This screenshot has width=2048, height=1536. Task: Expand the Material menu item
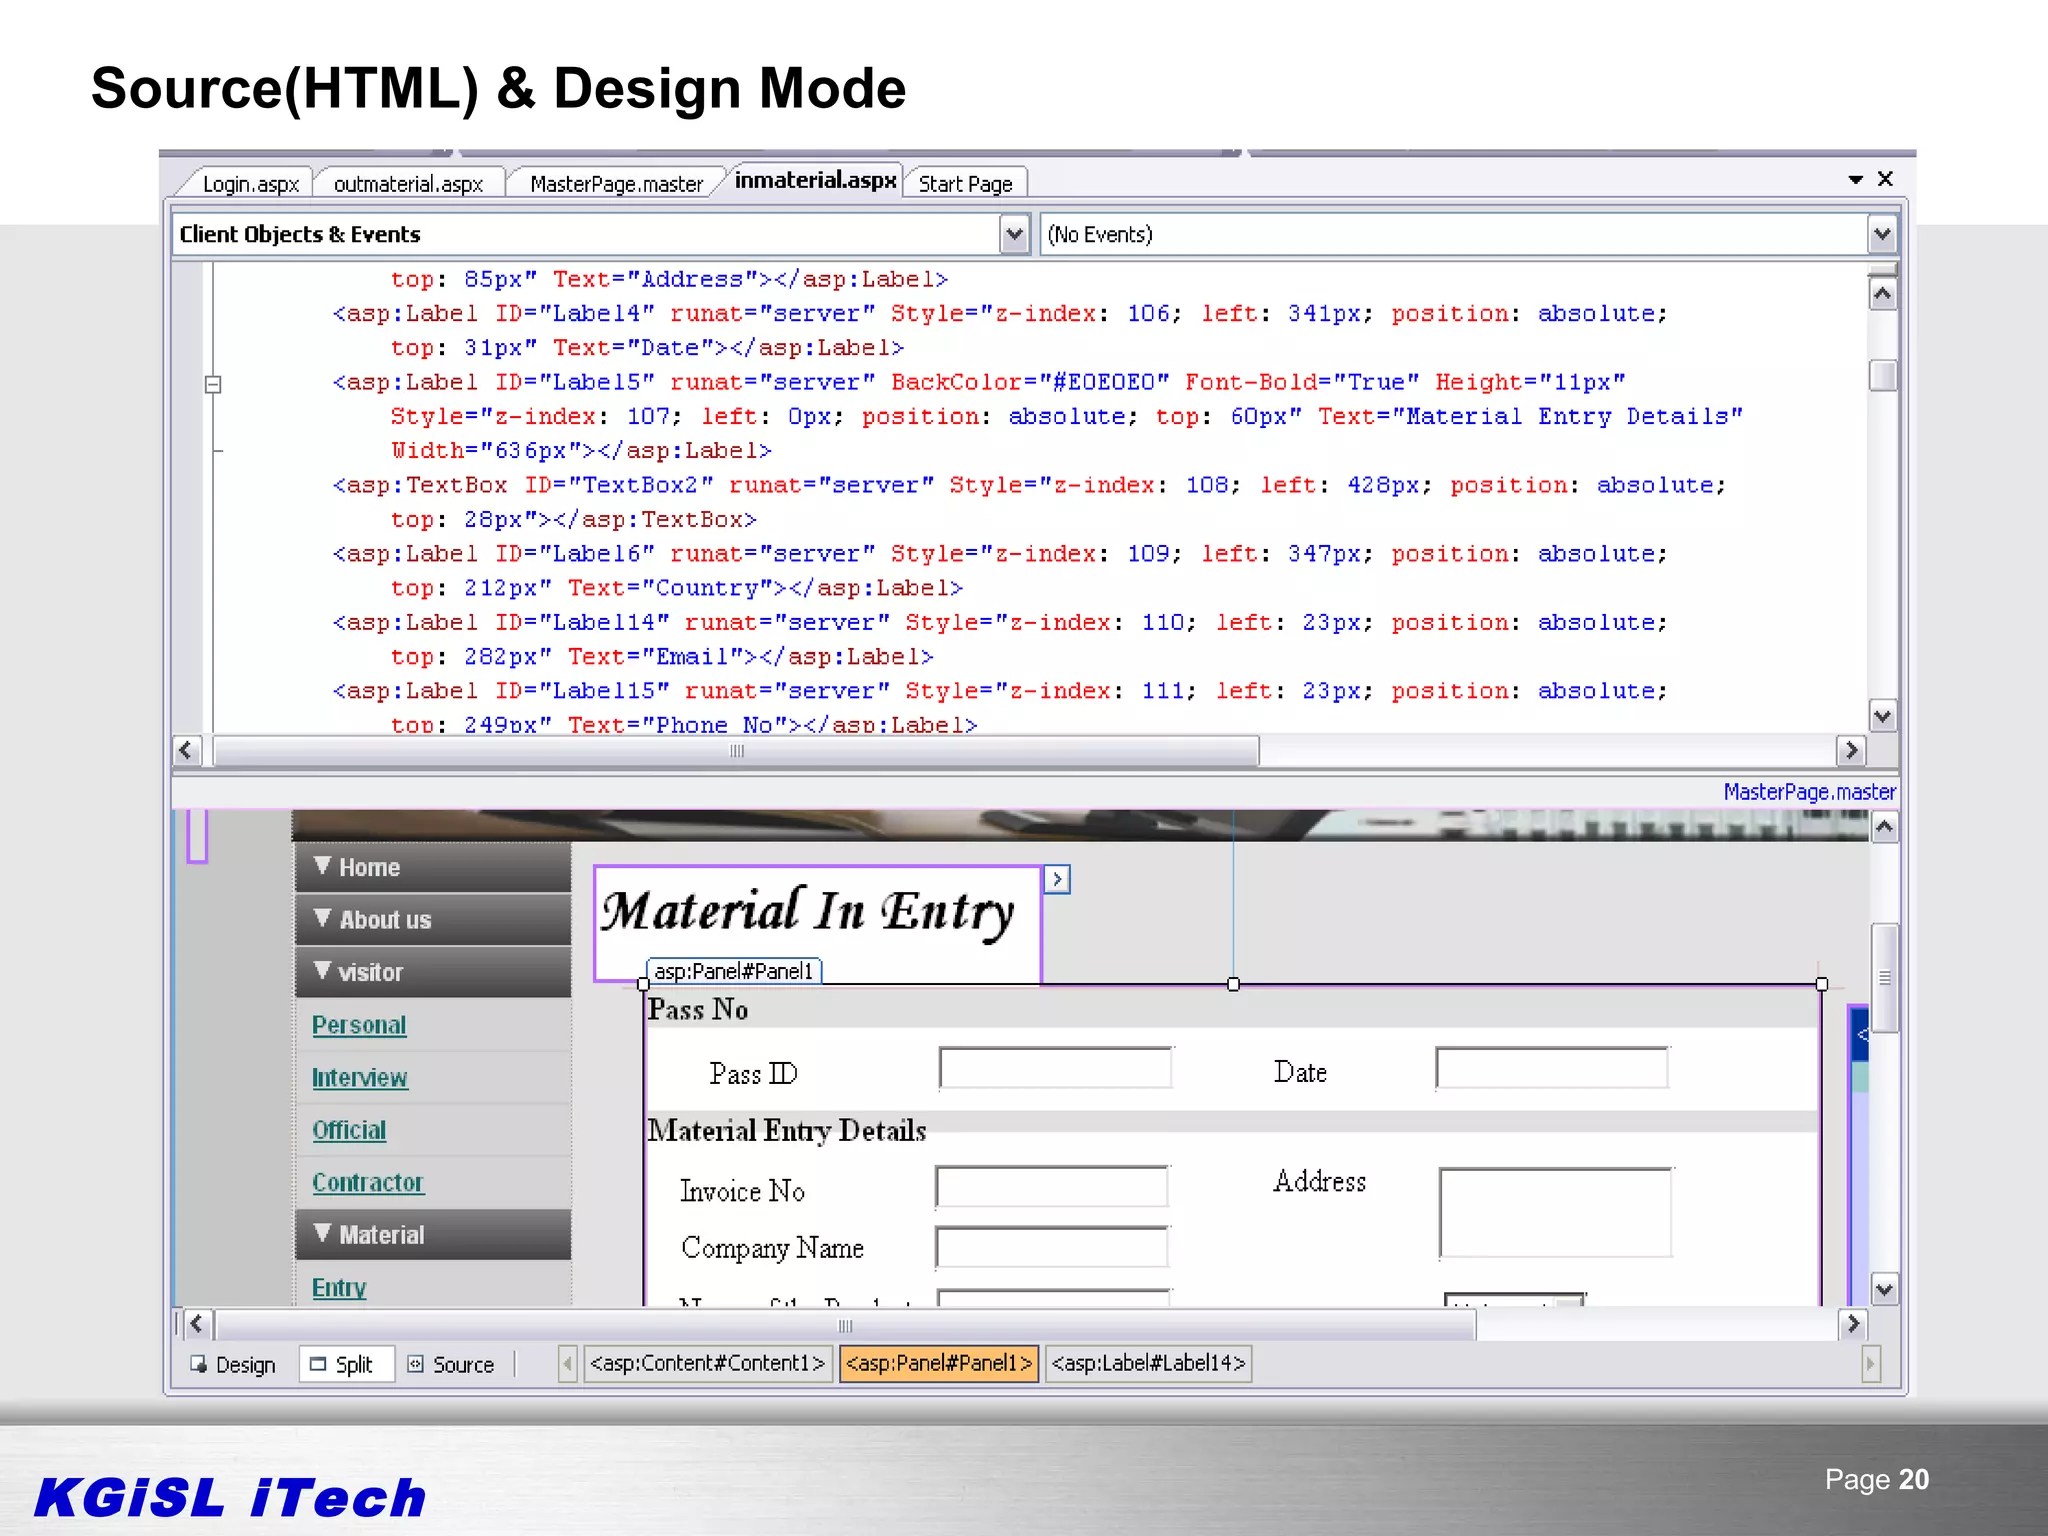pos(433,1235)
